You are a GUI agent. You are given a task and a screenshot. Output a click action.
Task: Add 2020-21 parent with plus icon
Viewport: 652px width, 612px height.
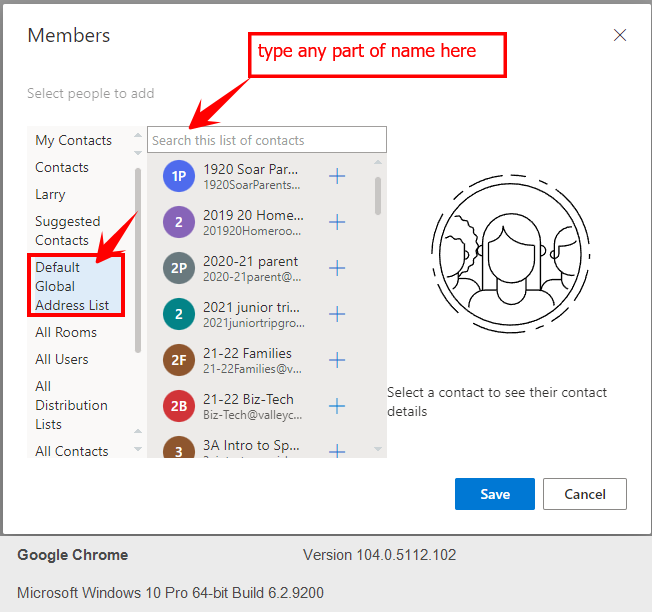(337, 268)
